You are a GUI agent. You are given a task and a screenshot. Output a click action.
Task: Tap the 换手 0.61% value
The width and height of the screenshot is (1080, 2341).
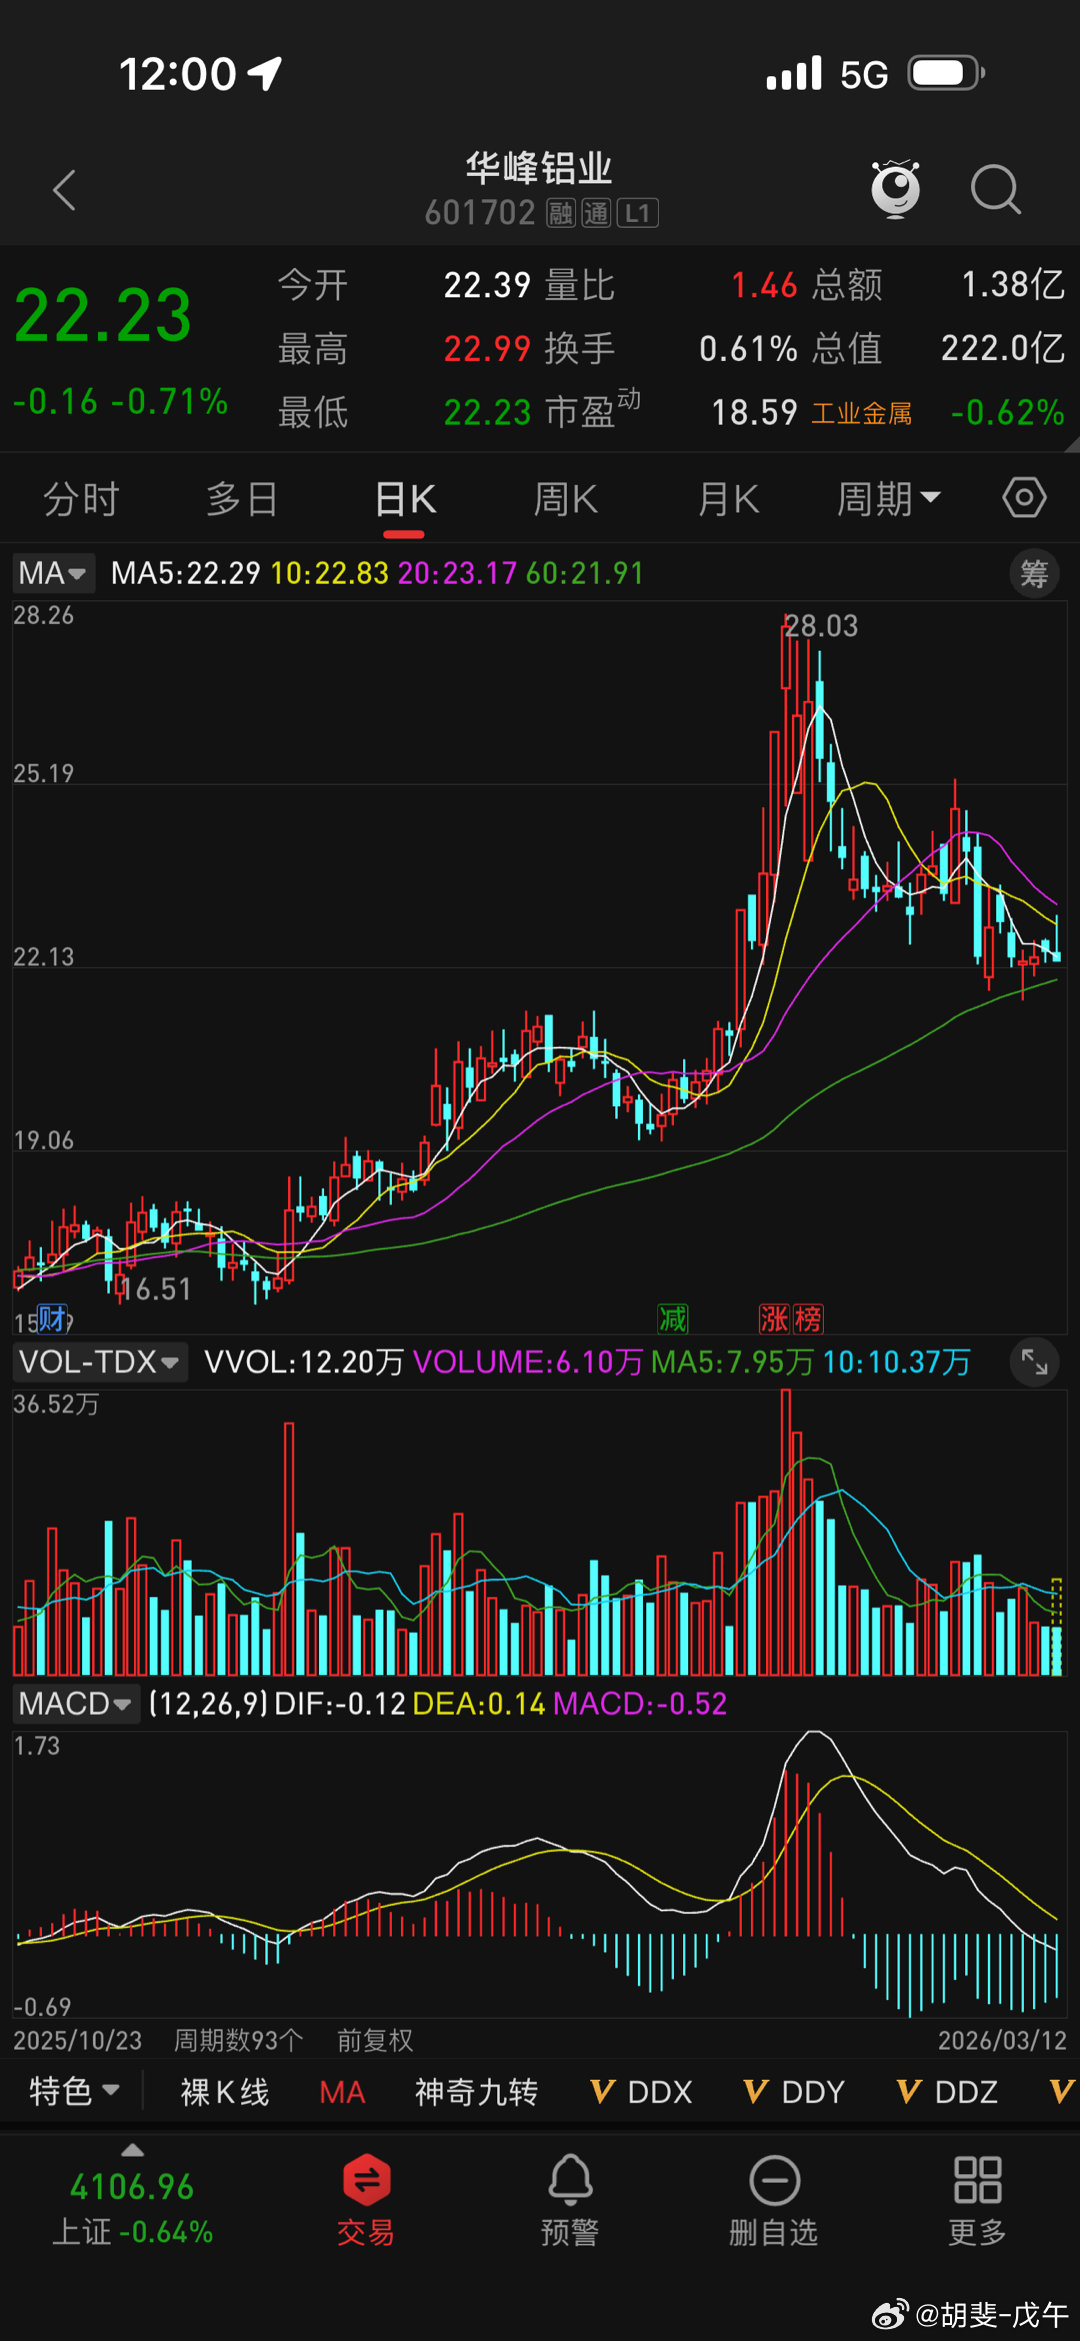748,348
